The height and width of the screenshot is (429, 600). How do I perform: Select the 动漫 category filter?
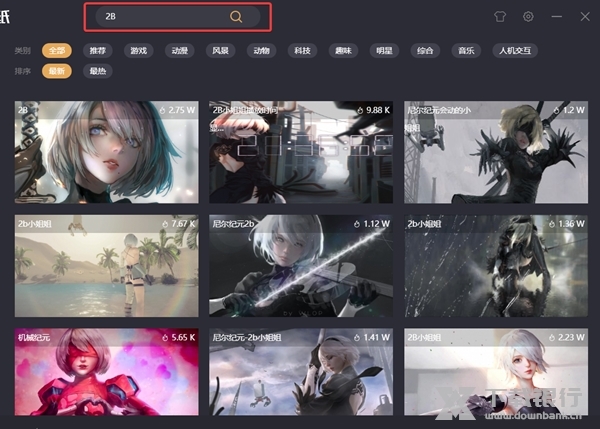tap(179, 51)
